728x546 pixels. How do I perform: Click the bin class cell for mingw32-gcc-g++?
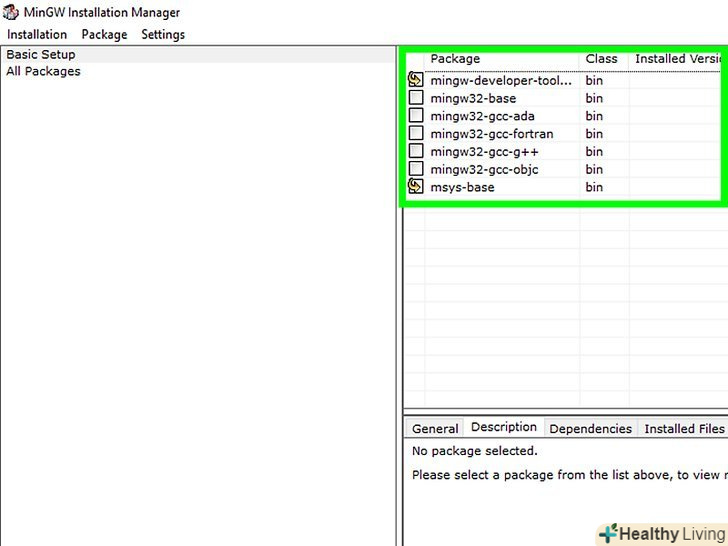pos(594,152)
